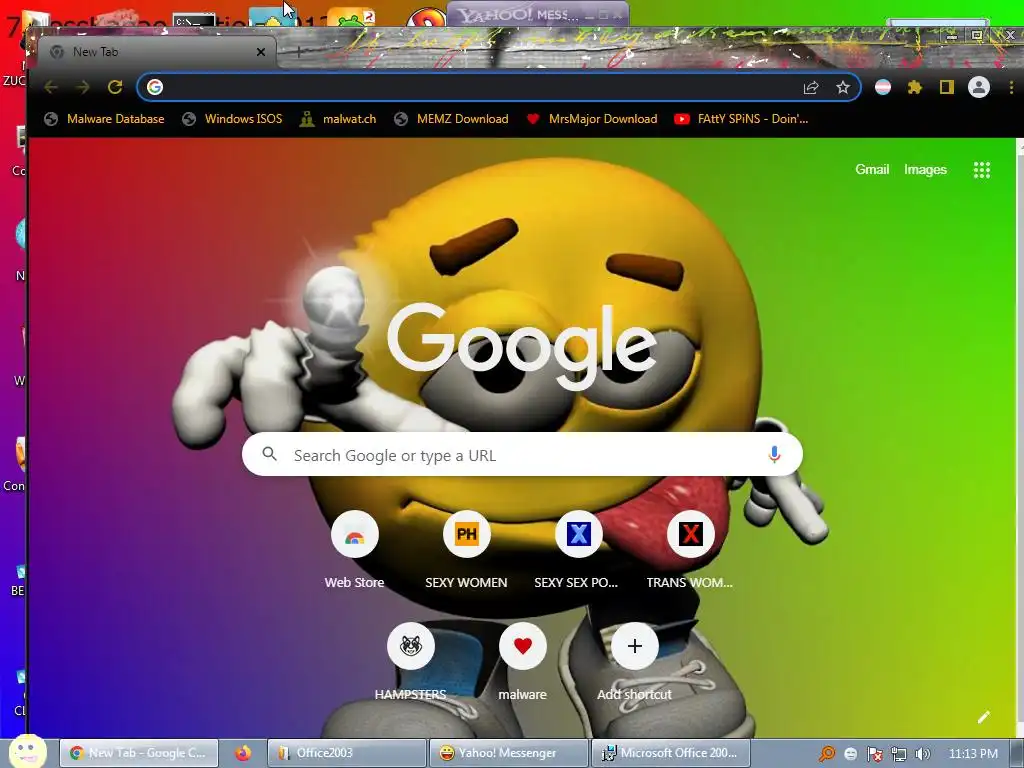Open Chrome's three-dot menu
The image size is (1024, 768).
click(1011, 88)
